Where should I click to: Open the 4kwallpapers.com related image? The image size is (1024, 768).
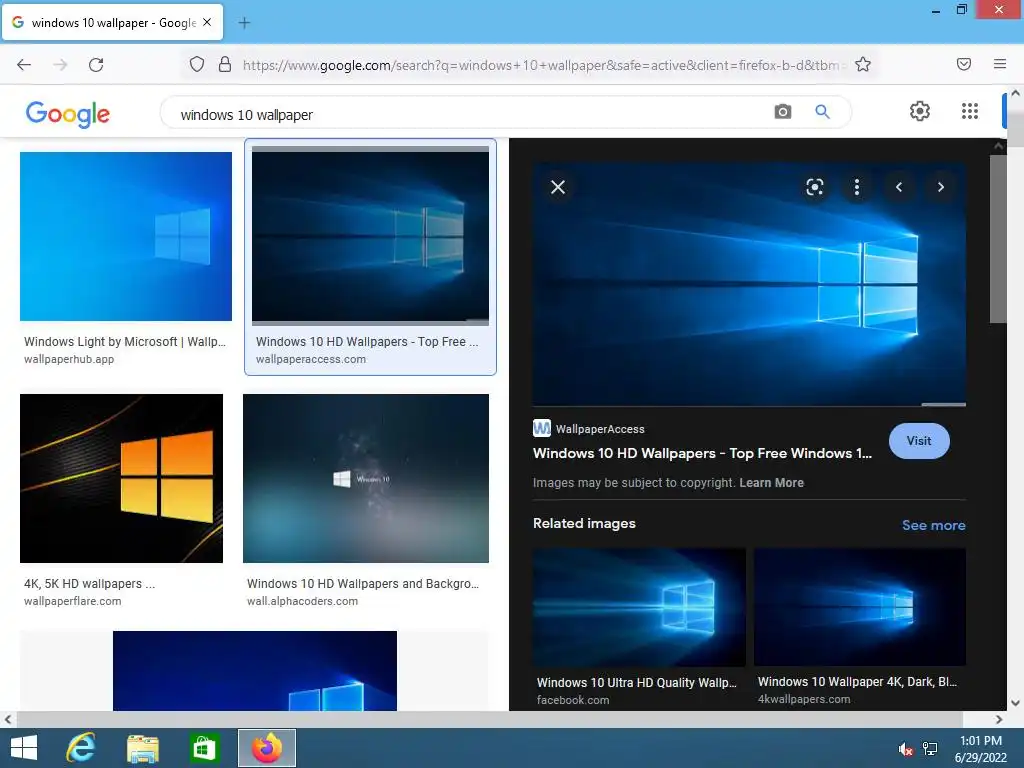860,607
